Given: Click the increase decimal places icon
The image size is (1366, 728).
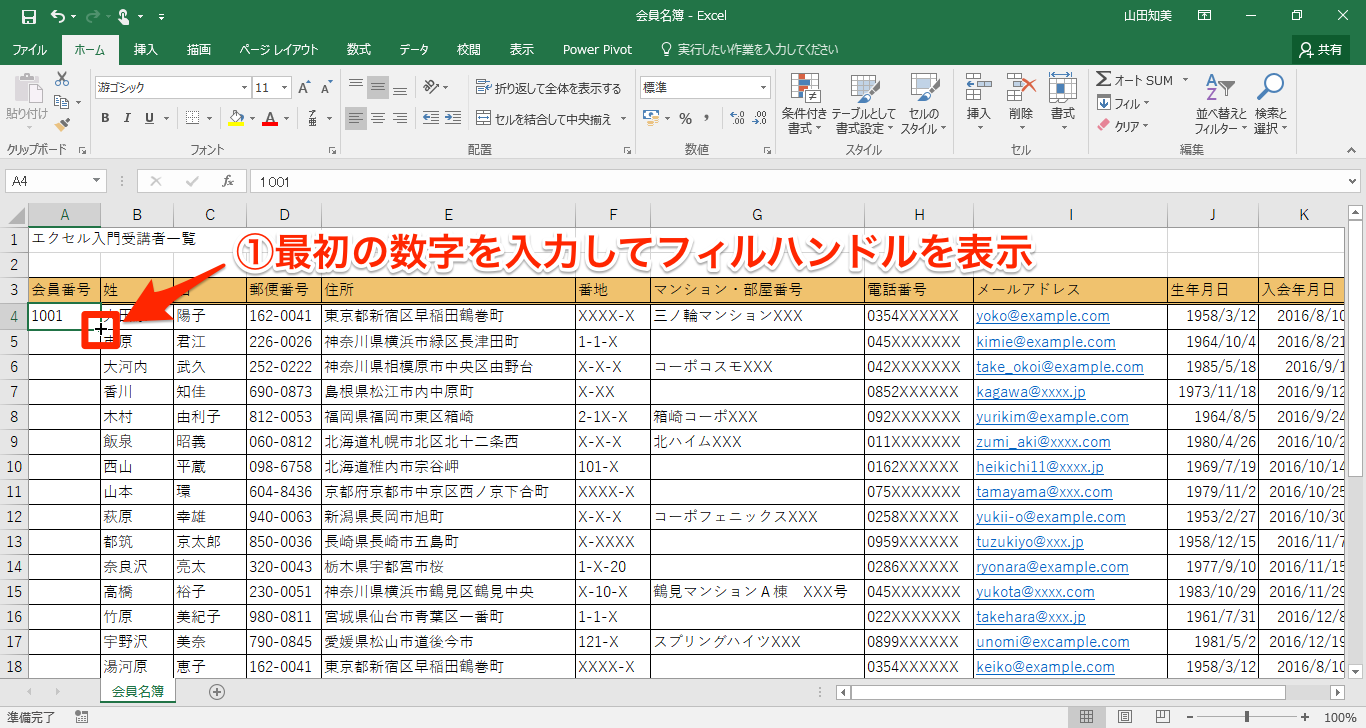Looking at the screenshot, I should click(x=735, y=119).
